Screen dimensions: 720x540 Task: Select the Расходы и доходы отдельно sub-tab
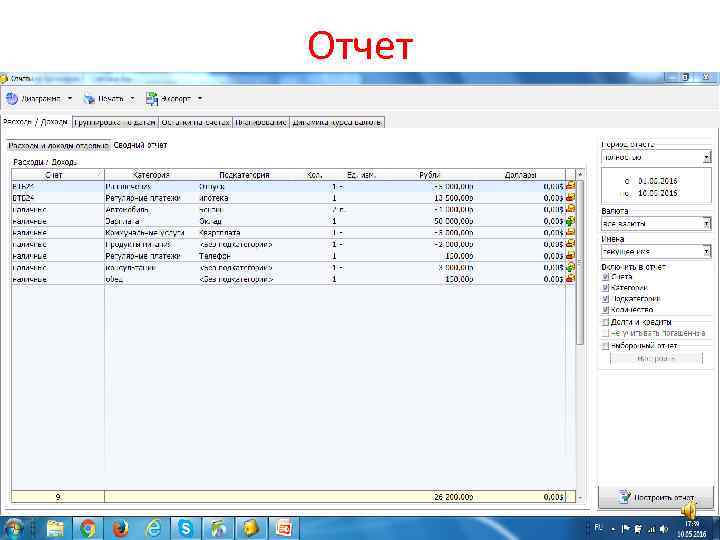(x=59, y=145)
